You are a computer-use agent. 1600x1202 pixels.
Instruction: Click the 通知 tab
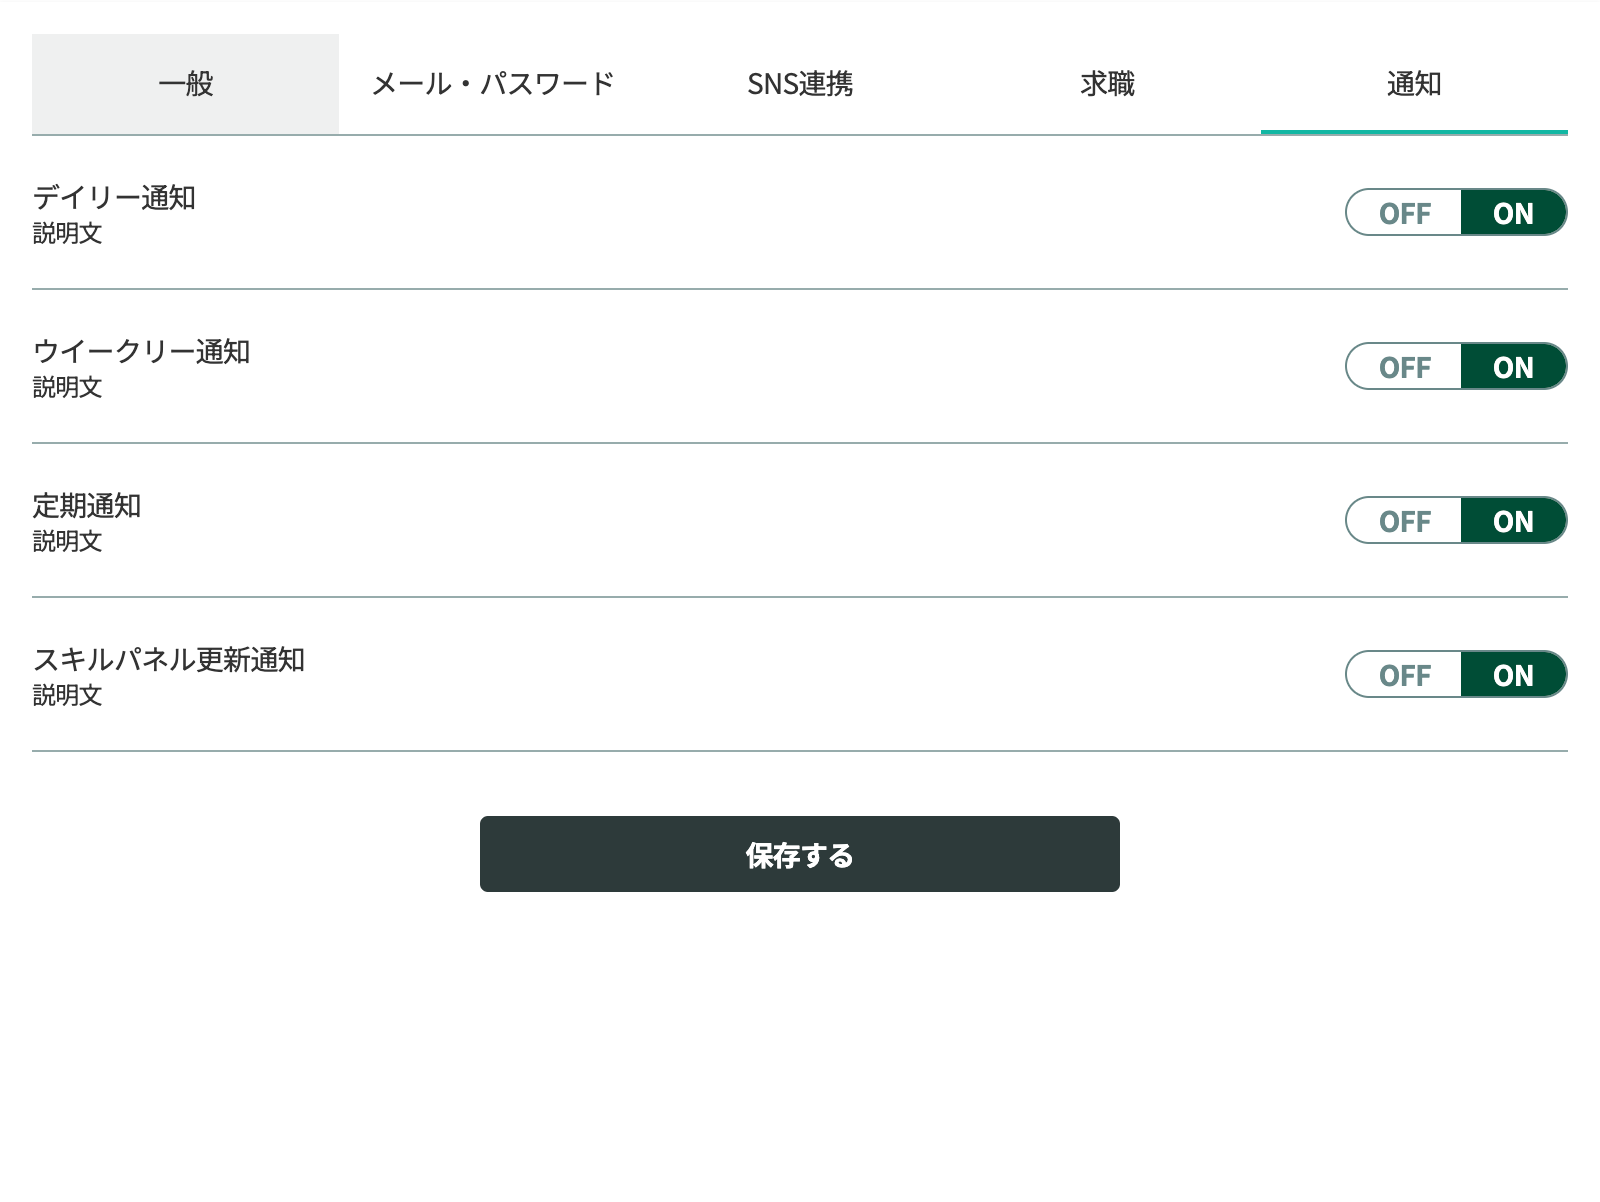pos(1413,84)
